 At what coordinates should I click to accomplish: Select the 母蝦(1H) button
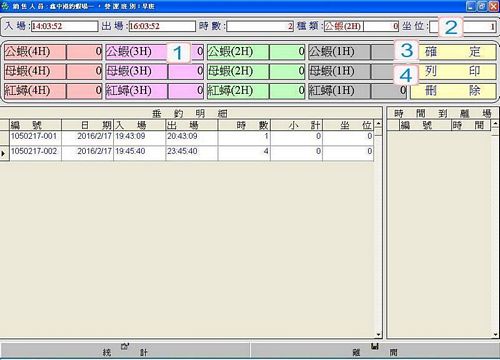(339, 72)
